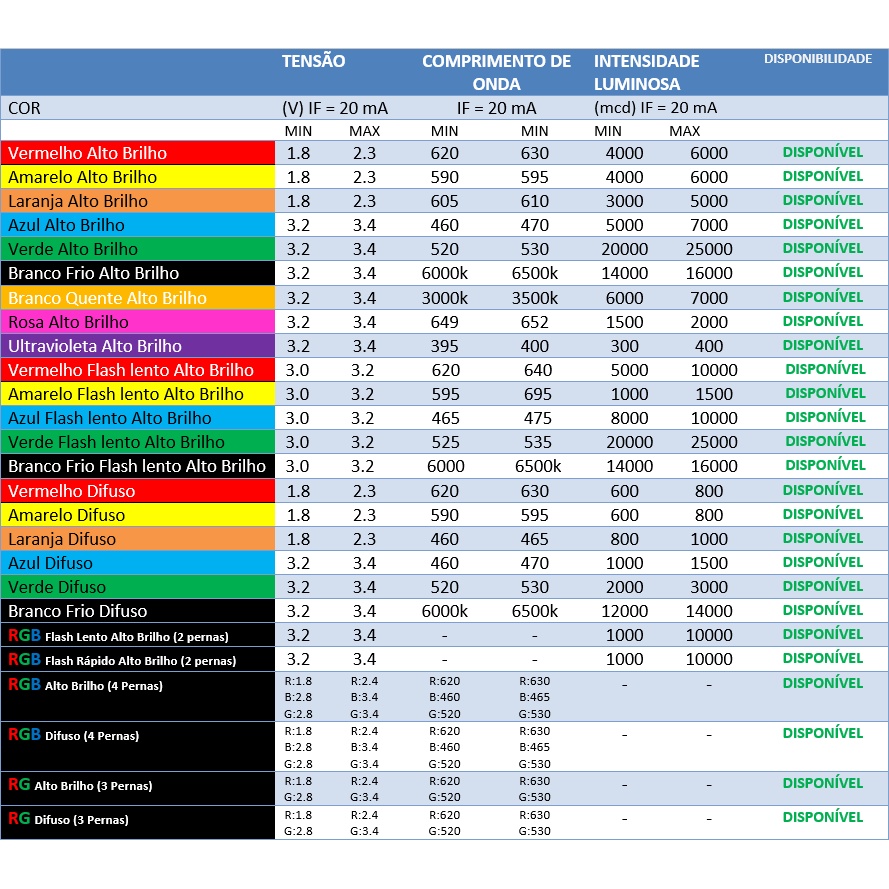This screenshot has width=889, height=889.
Task: Click the DISPONIBILIDADE column header
Action: (x=818, y=59)
